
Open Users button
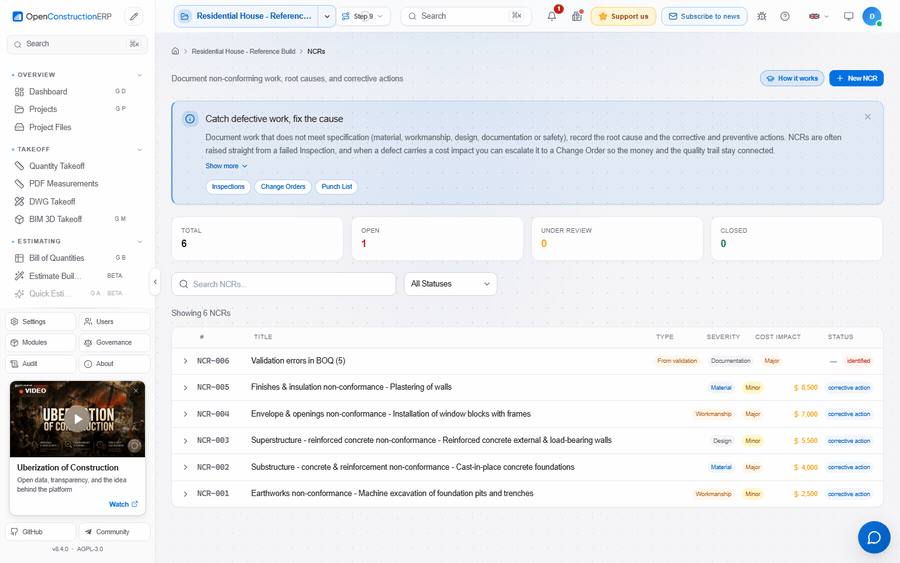pos(114,321)
